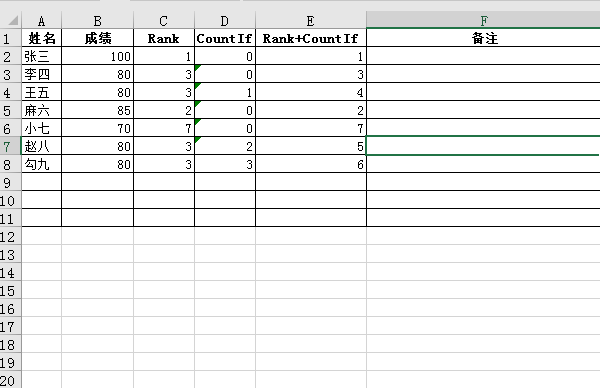Image resolution: width=600 pixels, height=388 pixels.
Task: Select the score cell with 100
Action: [x=98, y=56]
